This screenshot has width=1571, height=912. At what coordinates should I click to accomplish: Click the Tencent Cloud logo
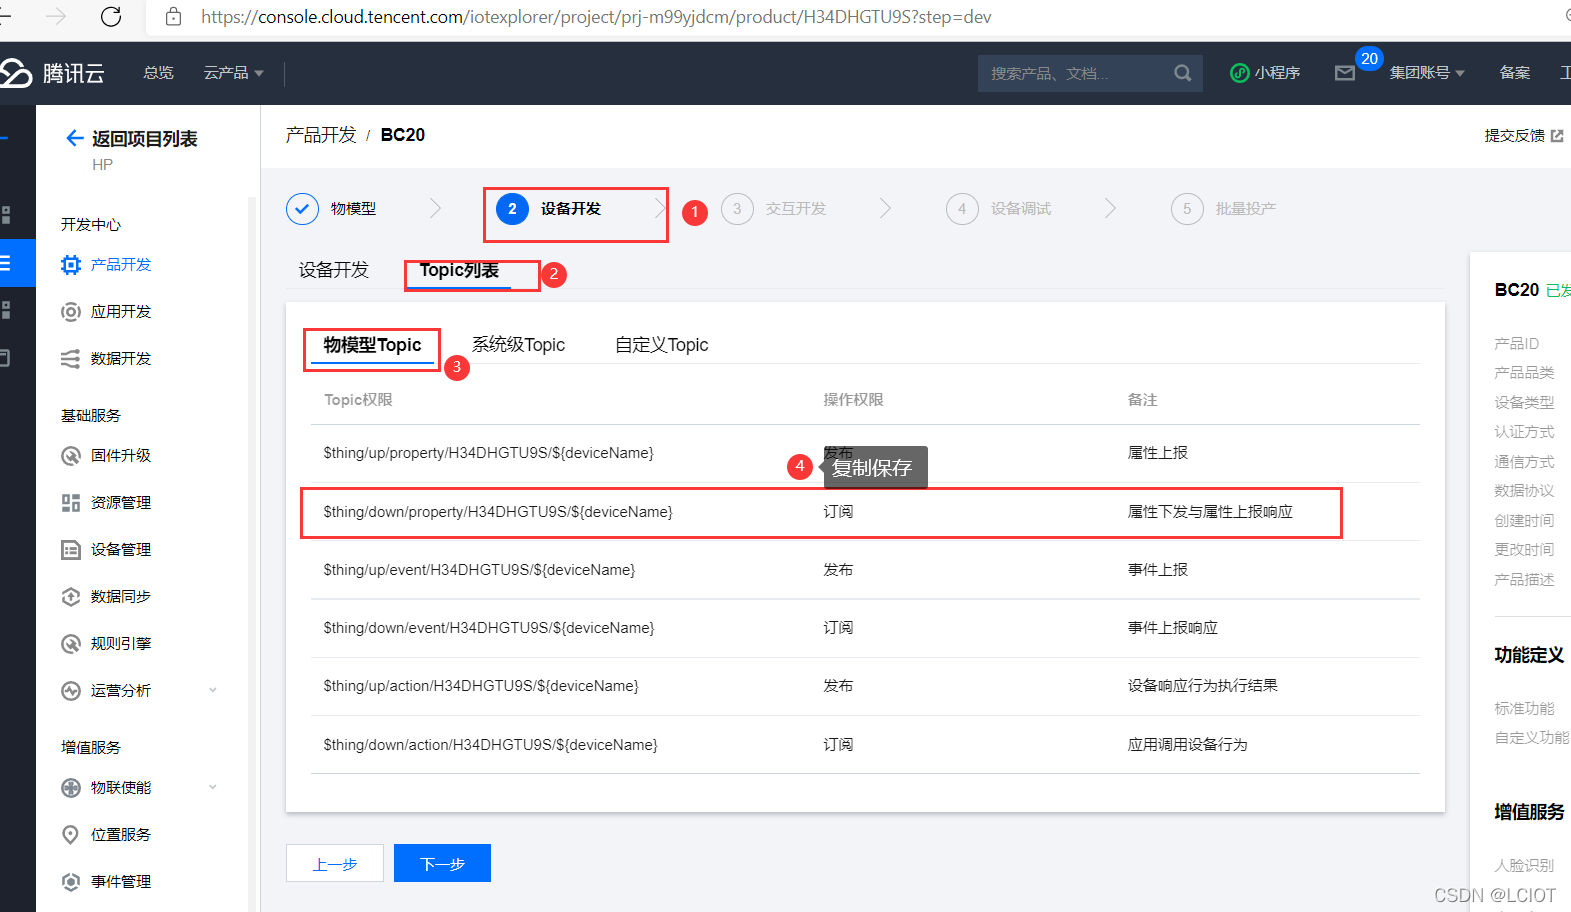(52, 73)
